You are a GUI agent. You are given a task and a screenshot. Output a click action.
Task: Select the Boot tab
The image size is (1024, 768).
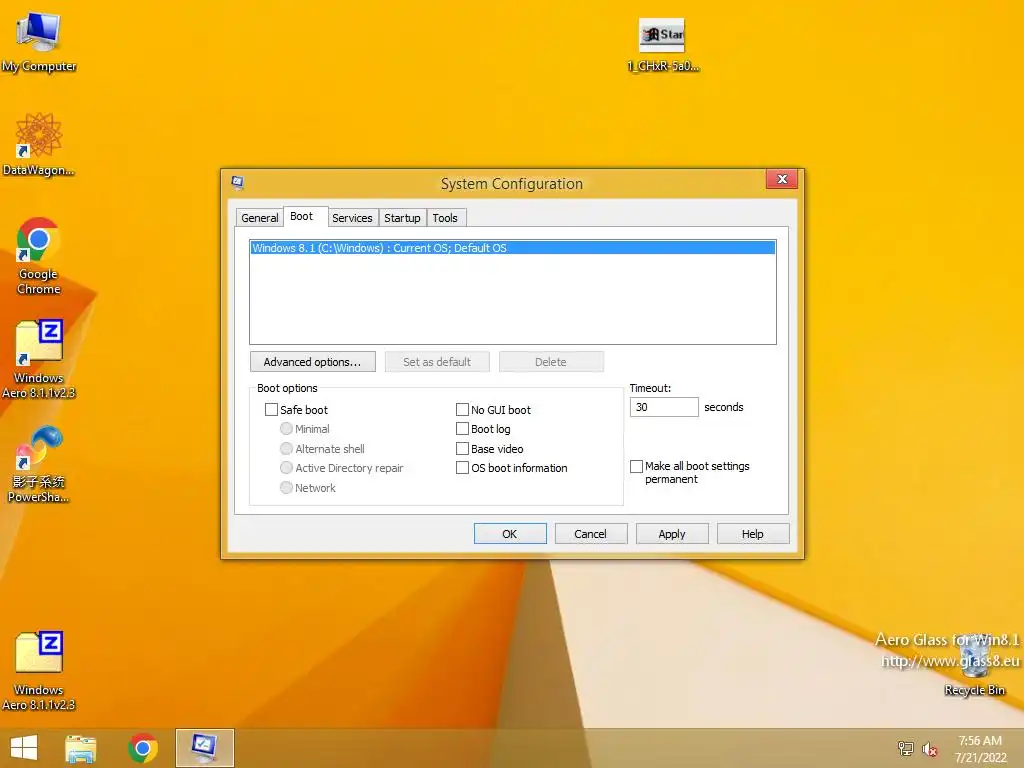pos(301,216)
